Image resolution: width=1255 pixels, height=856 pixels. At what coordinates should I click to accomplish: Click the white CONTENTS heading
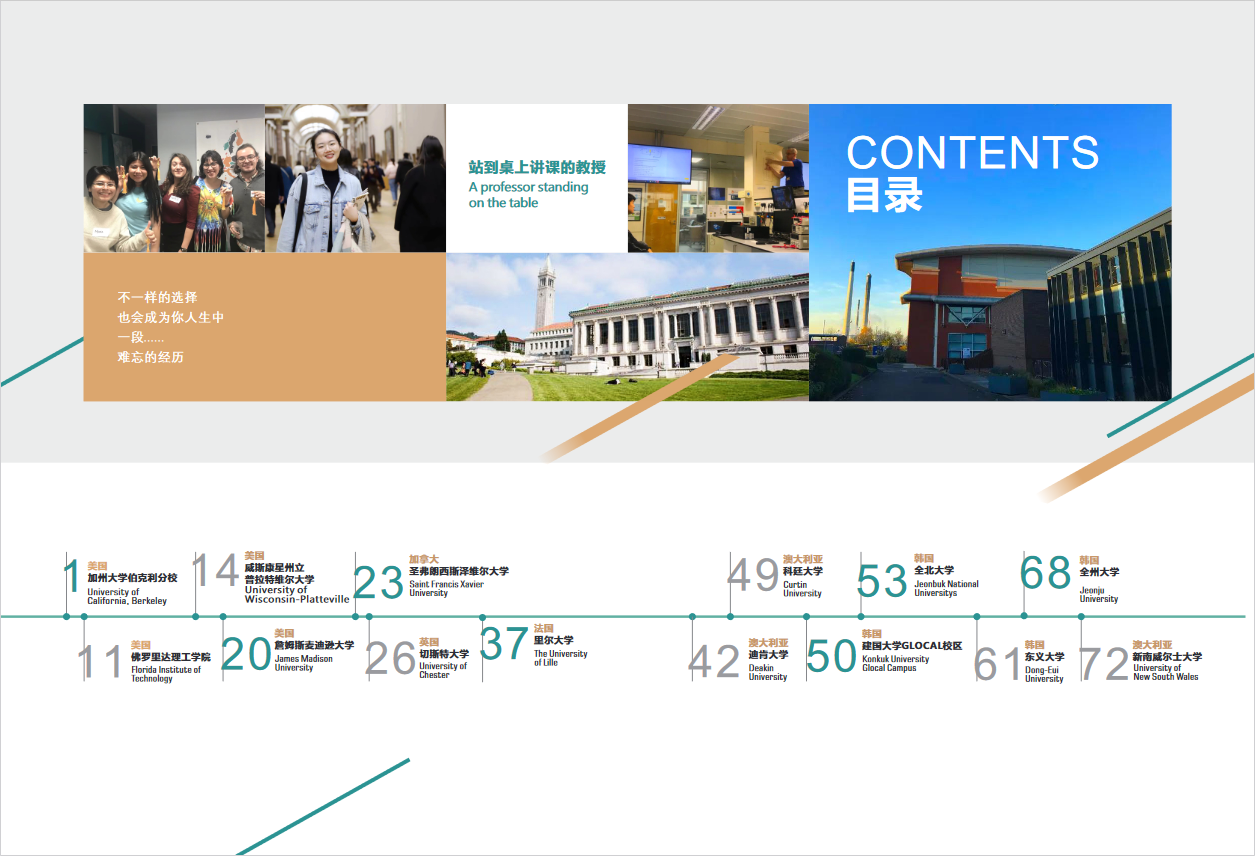pos(972,153)
